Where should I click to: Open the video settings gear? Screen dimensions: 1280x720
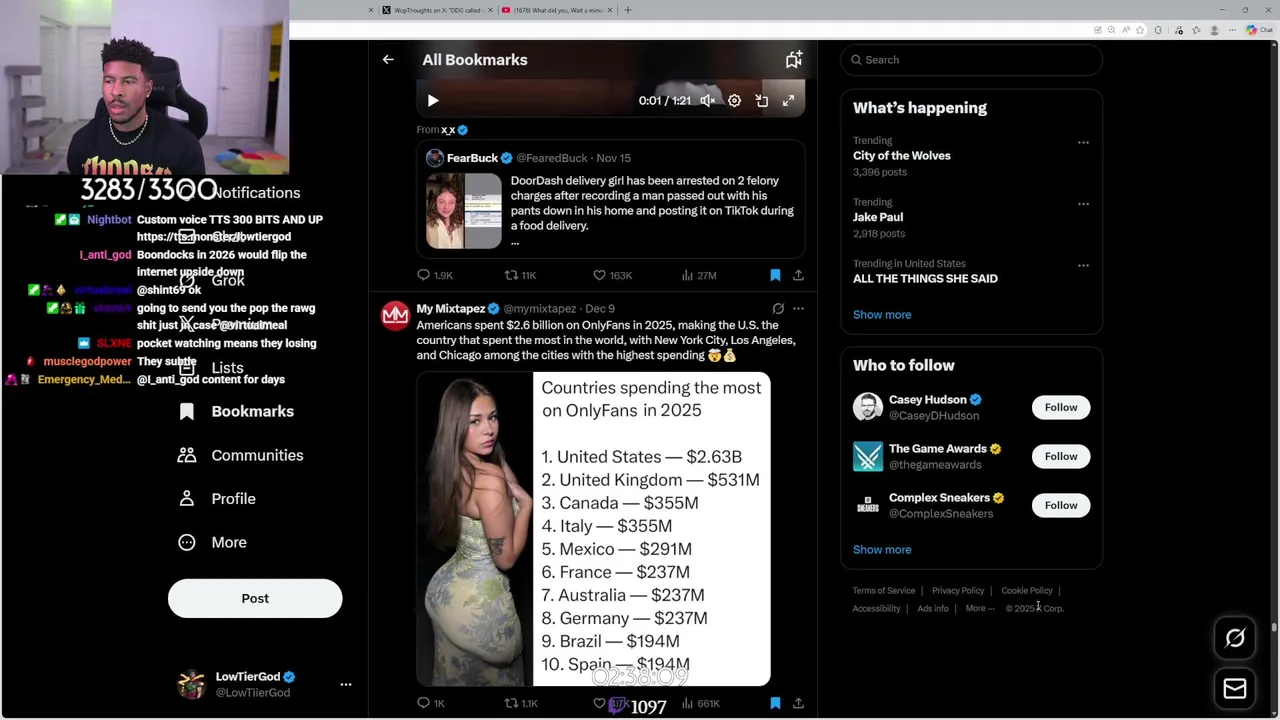coord(734,101)
